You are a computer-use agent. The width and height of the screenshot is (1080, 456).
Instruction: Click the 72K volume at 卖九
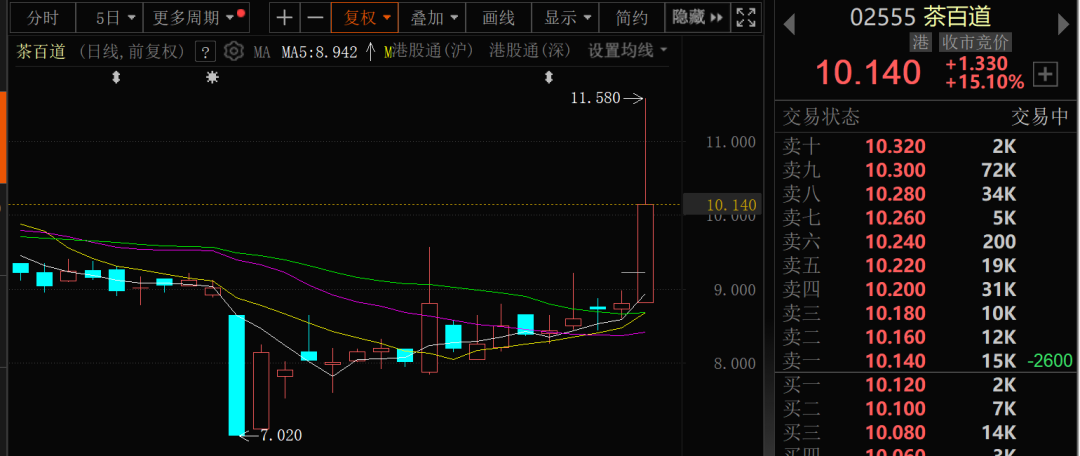point(999,170)
